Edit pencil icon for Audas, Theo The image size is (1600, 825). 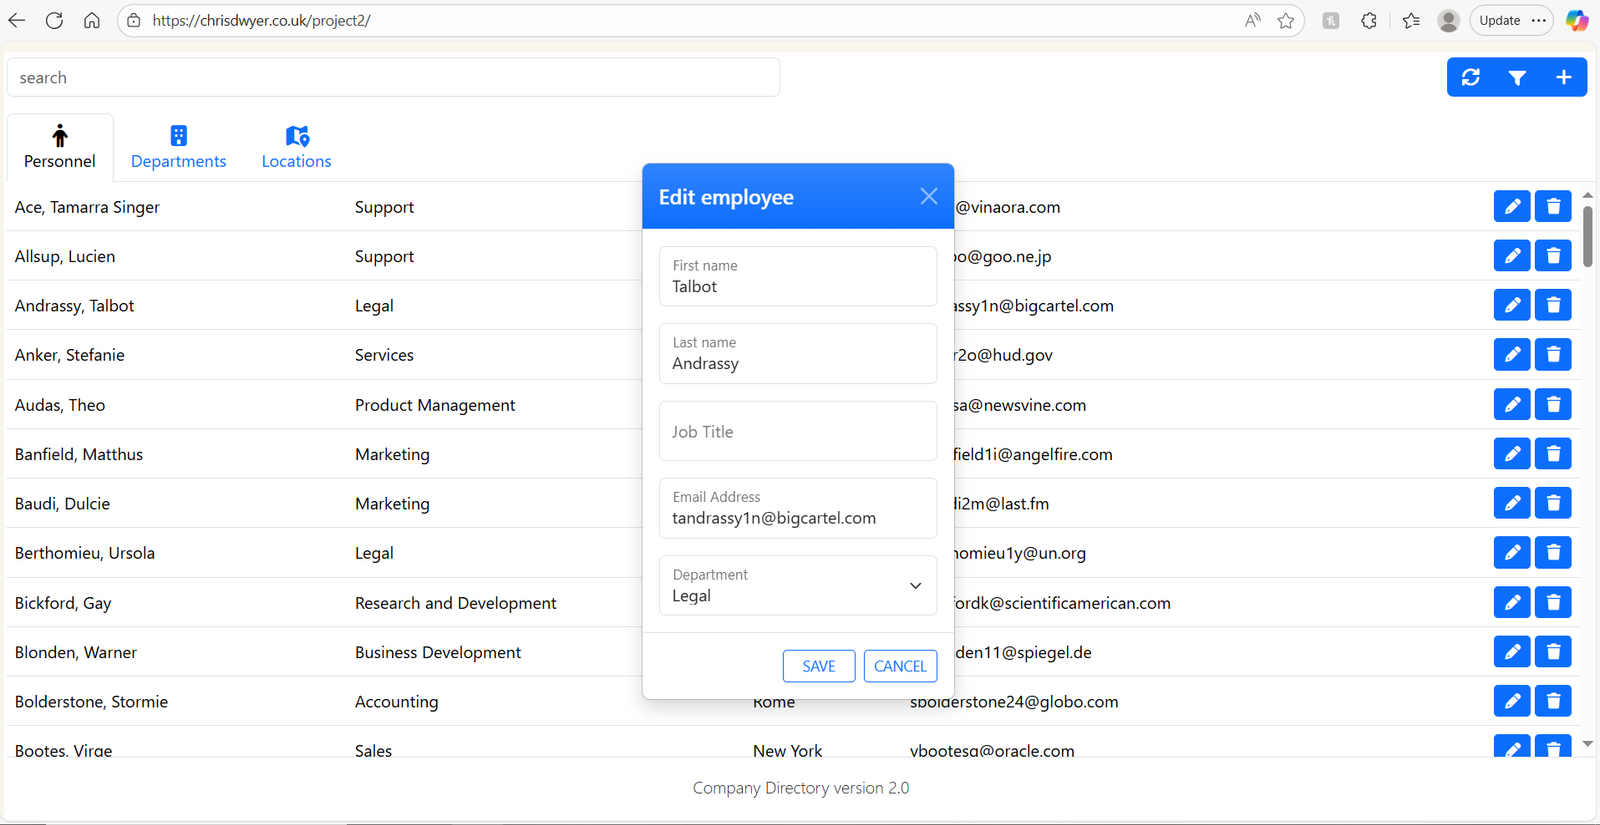point(1512,404)
